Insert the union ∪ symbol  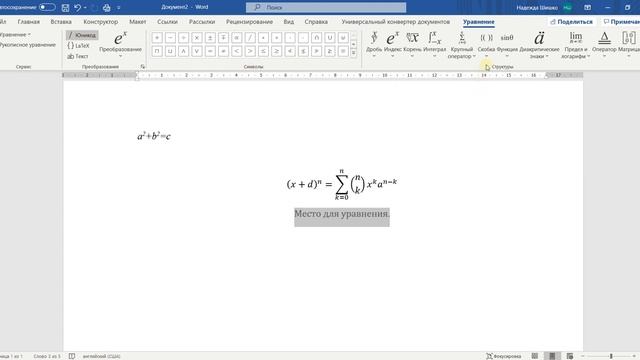coord(330,38)
